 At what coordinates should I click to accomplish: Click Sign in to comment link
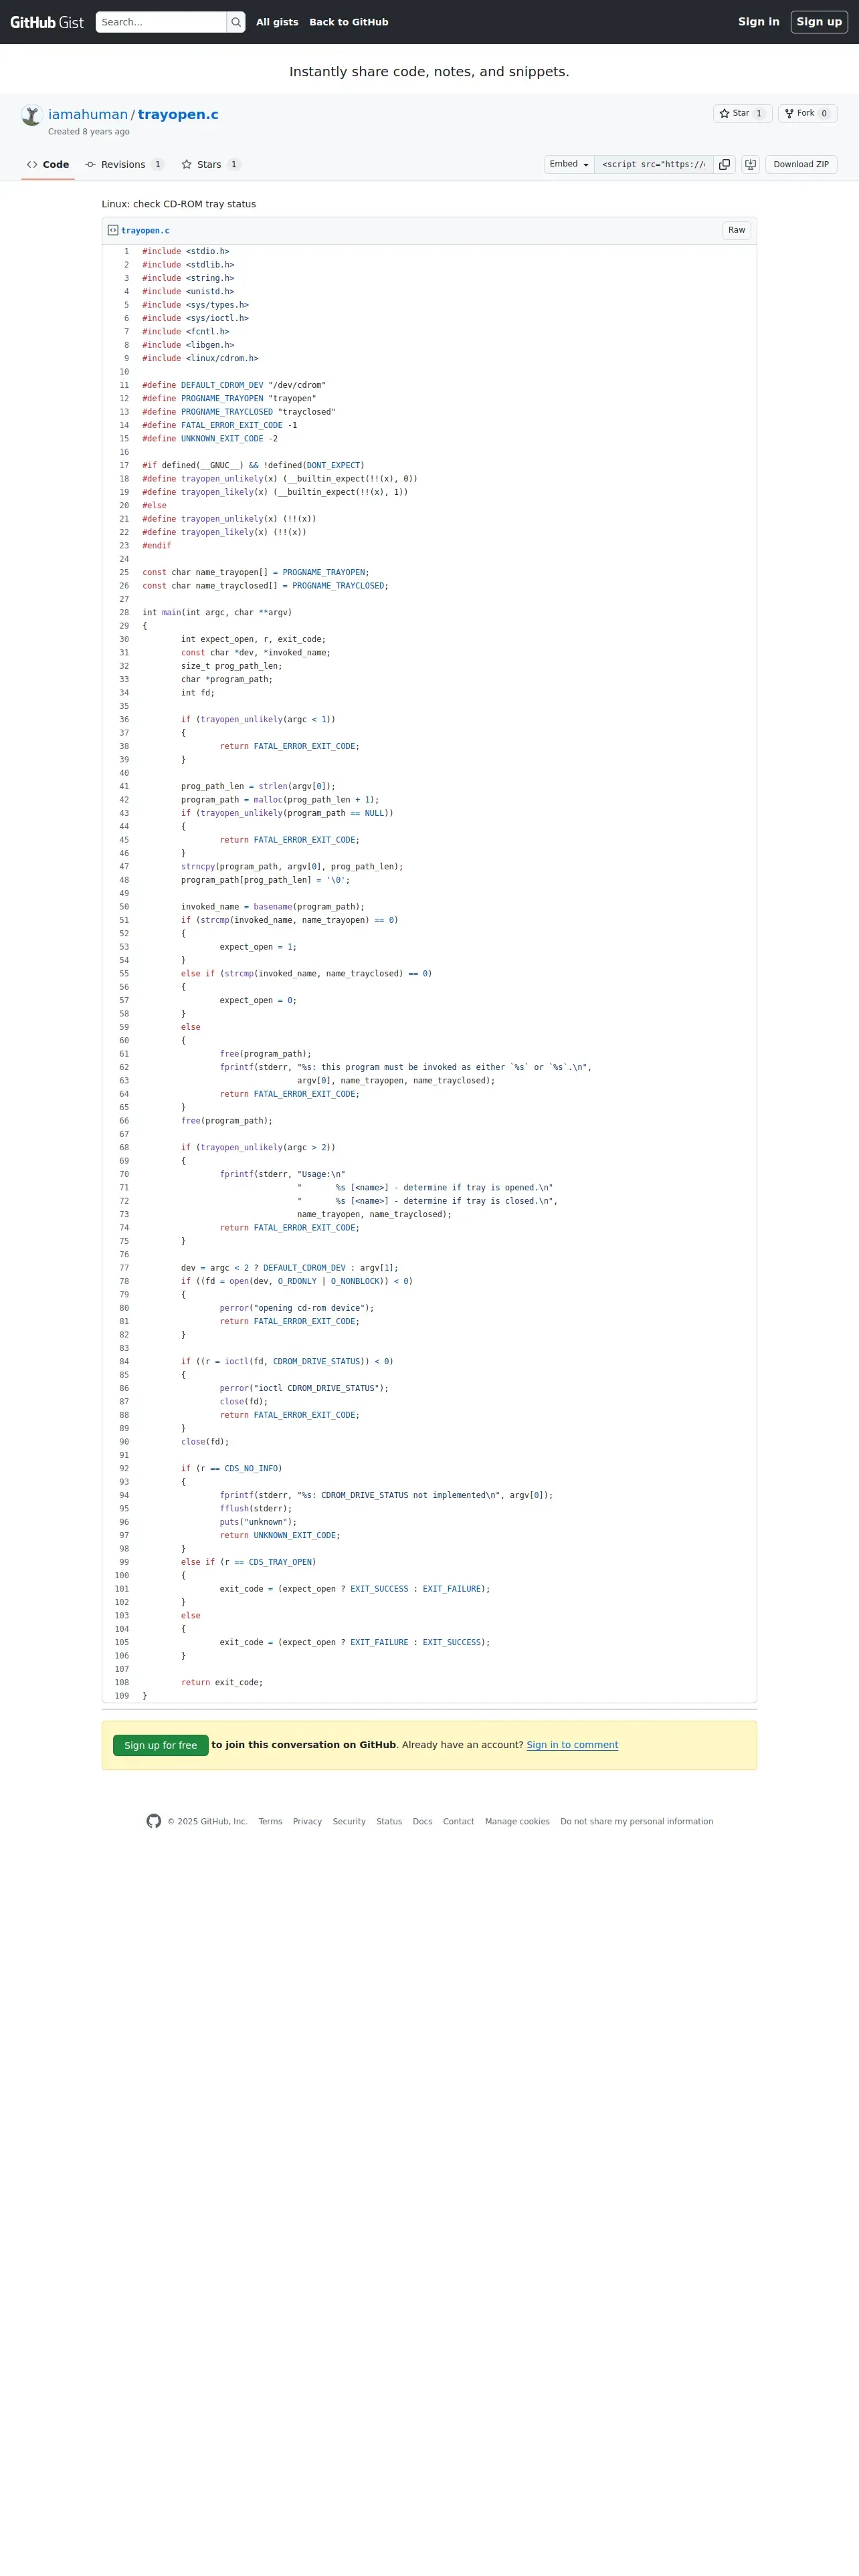pyautogui.click(x=572, y=1746)
